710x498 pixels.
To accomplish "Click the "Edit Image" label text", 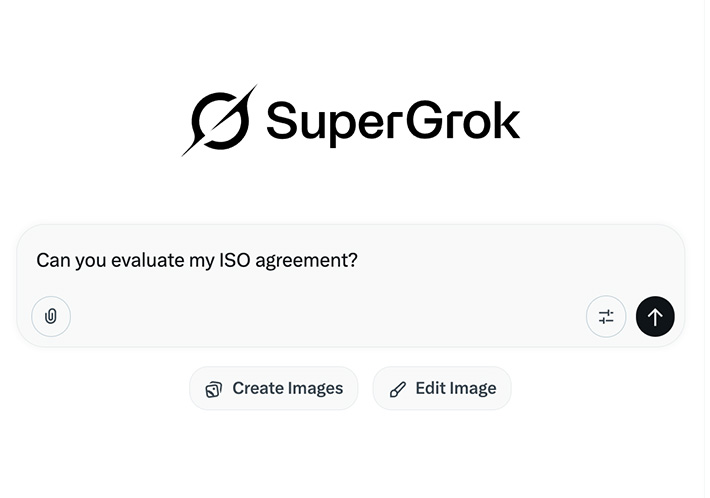I will pyautogui.click(x=455, y=389).
